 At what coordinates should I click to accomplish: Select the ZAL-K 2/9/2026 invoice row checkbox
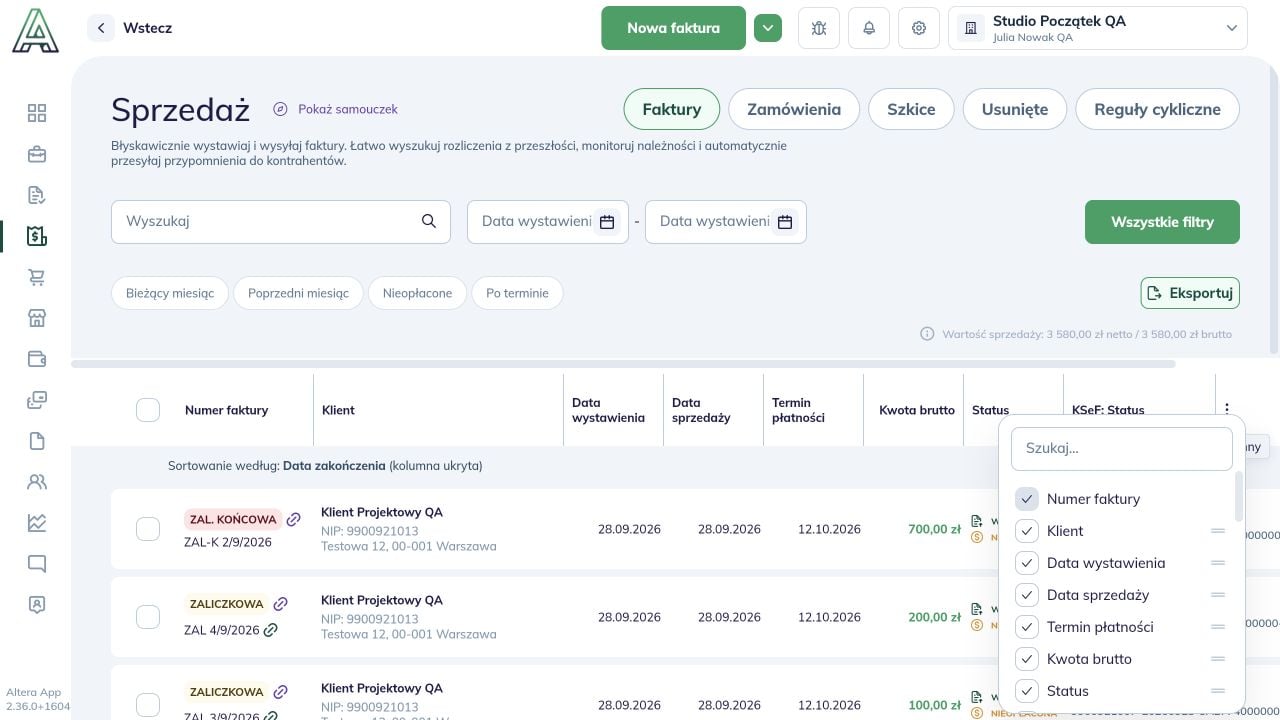pyautogui.click(x=148, y=529)
